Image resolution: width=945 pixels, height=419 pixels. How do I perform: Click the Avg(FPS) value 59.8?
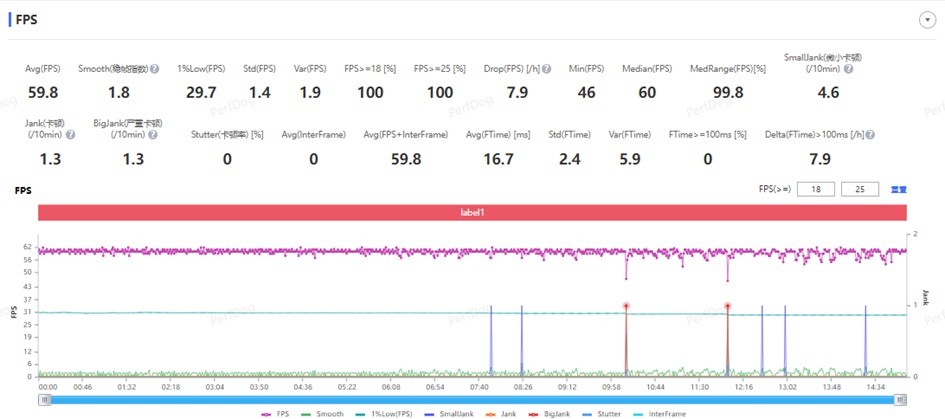click(x=43, y=92)
